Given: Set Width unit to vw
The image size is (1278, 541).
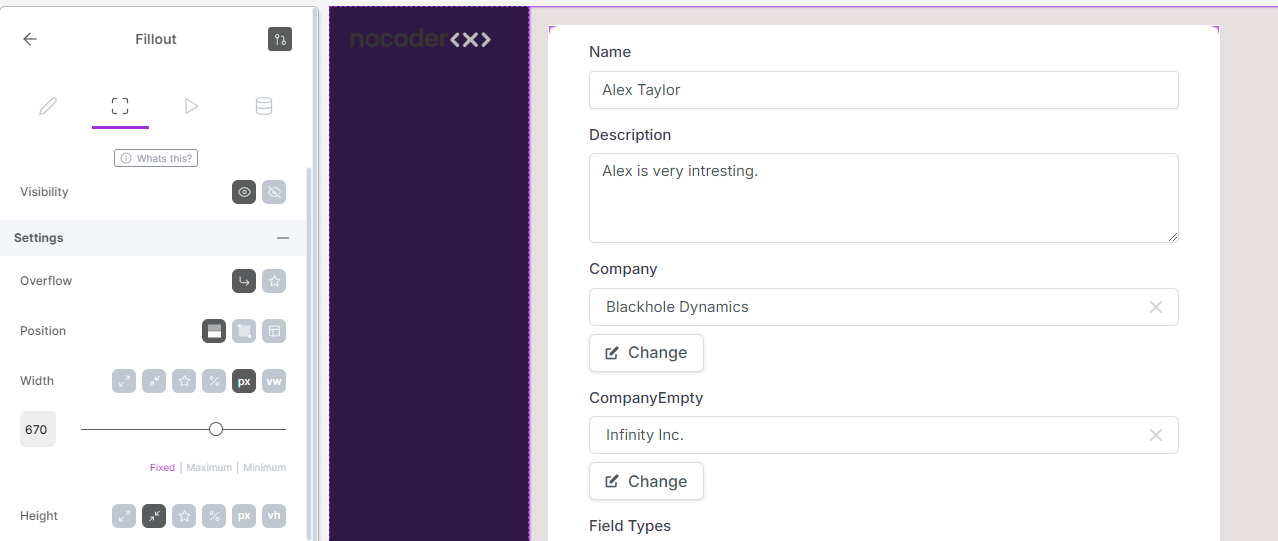Looking at the screenshot, I should (x=274, y=381).
